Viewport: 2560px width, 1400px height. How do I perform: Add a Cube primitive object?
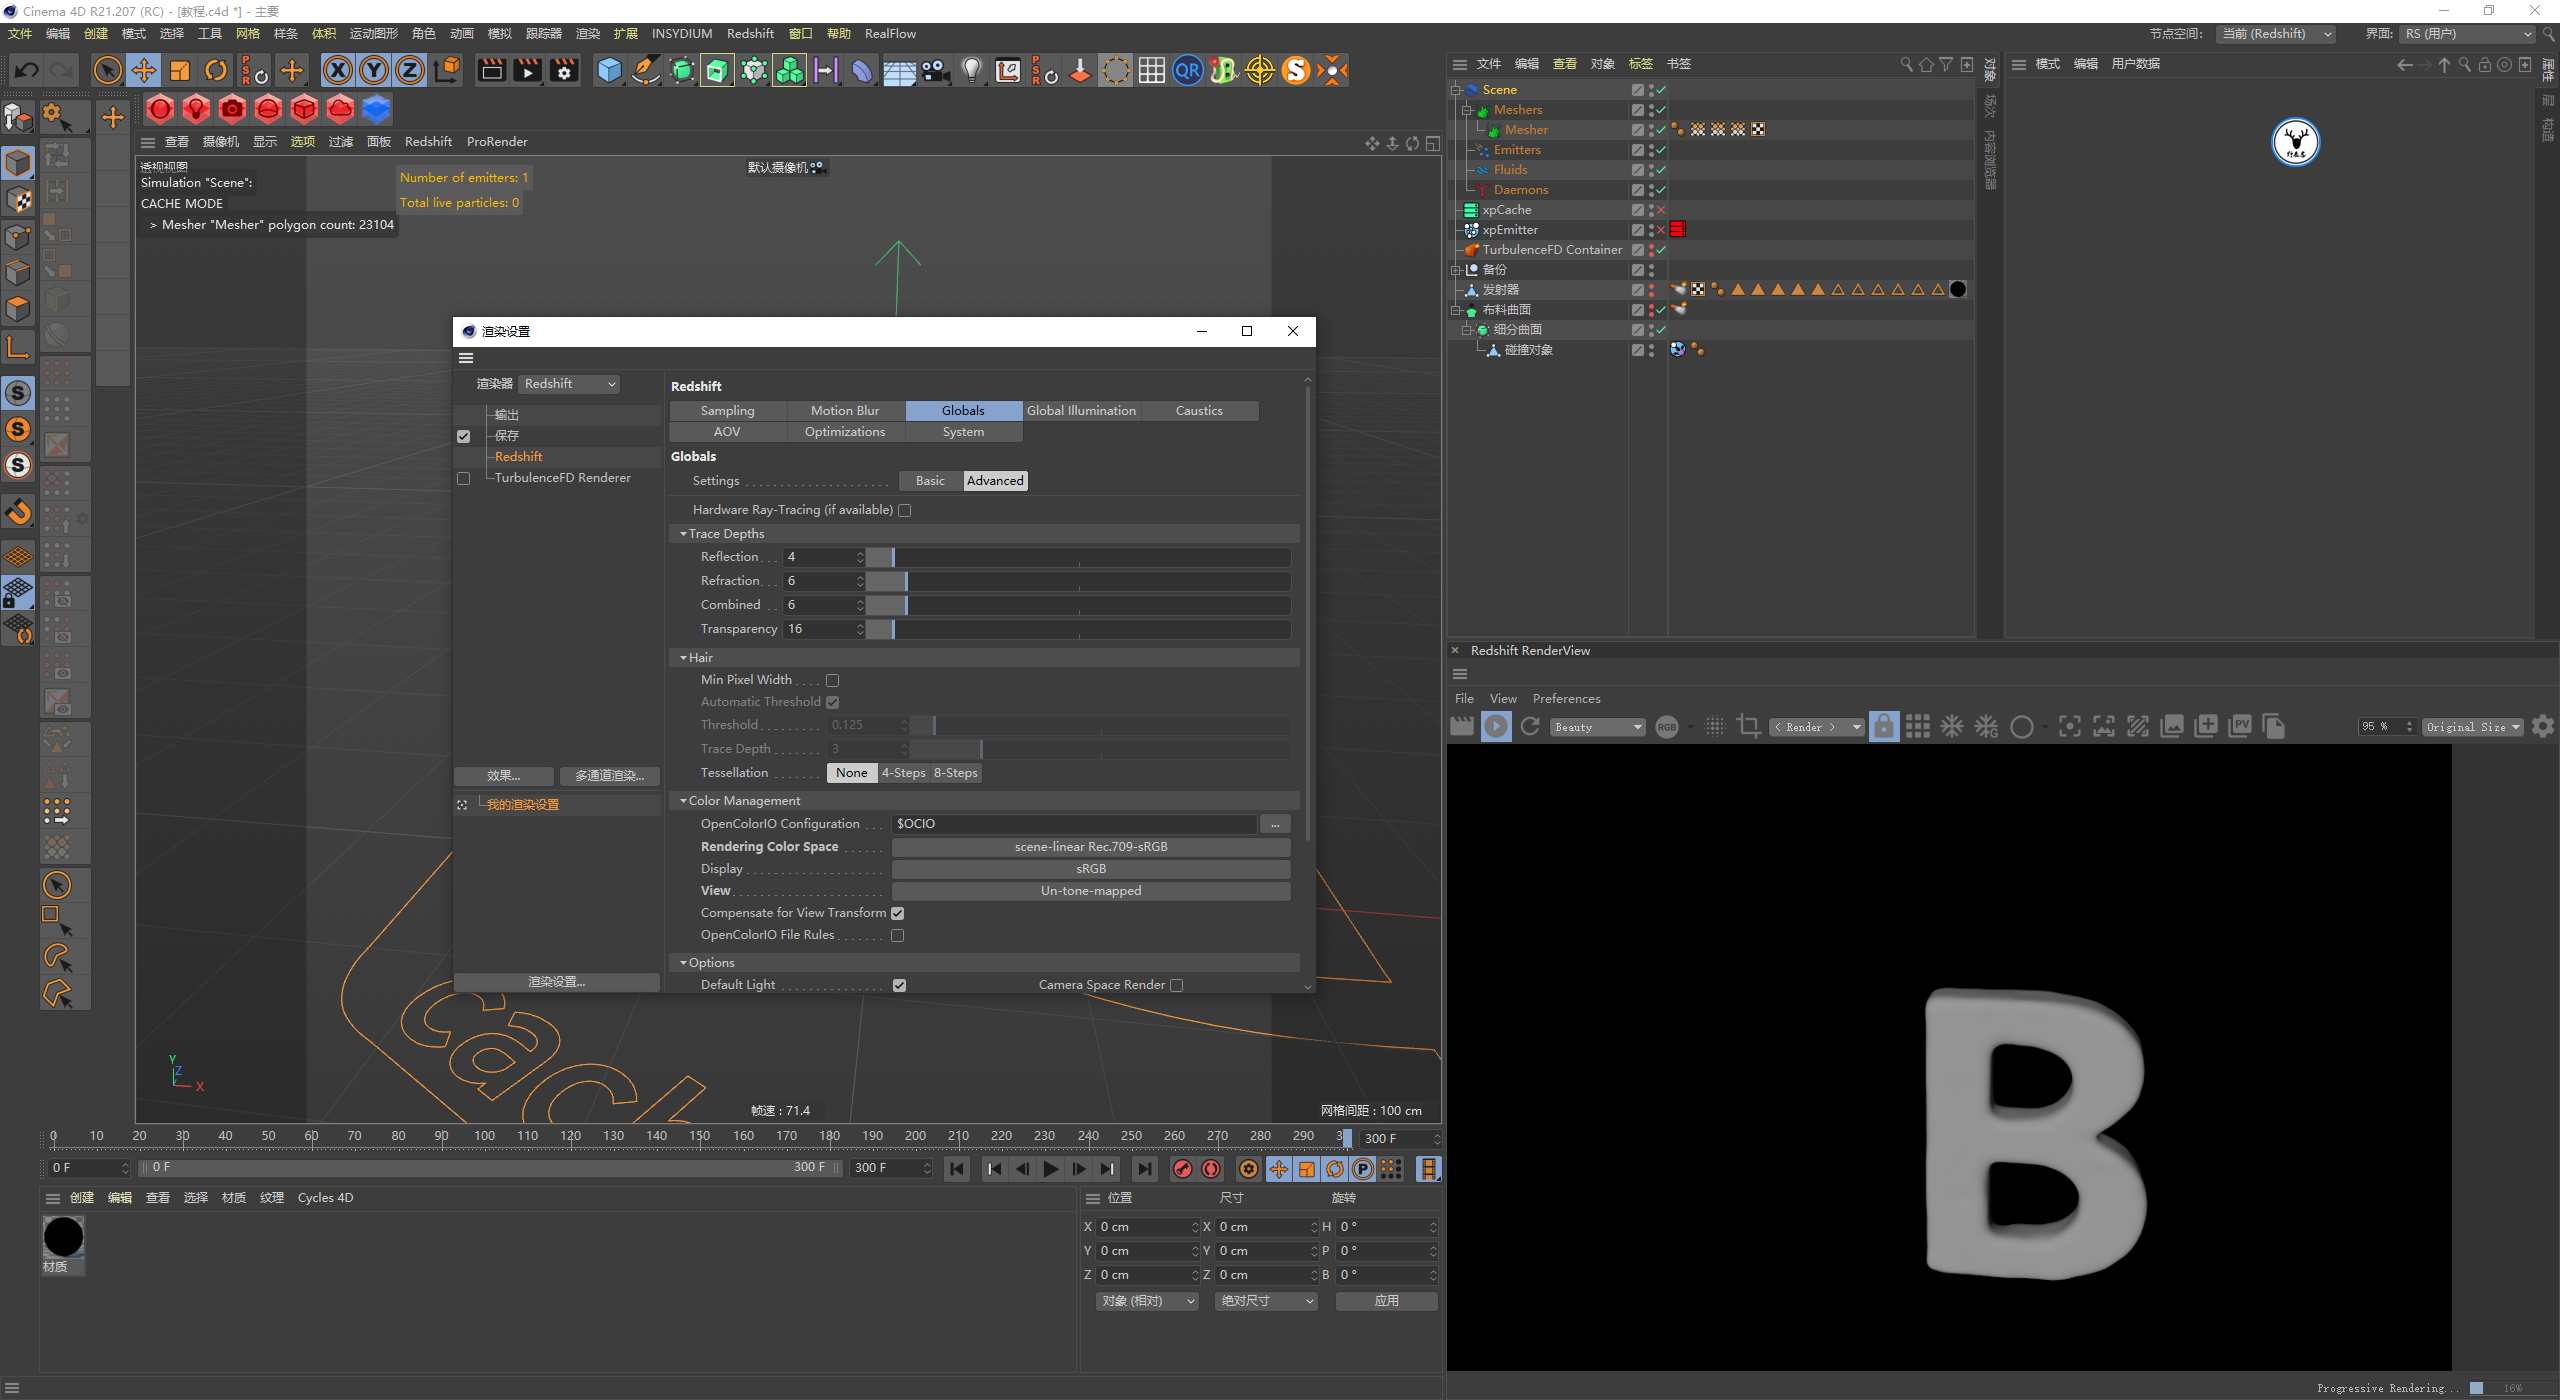[x=609, y=70]
